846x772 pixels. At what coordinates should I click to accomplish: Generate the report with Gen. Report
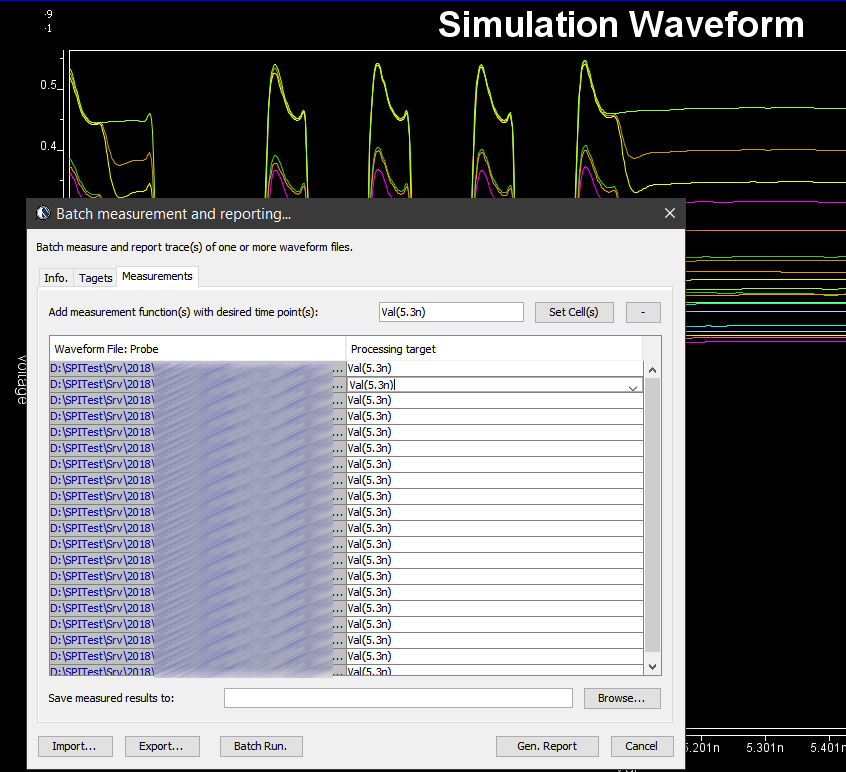547,746
